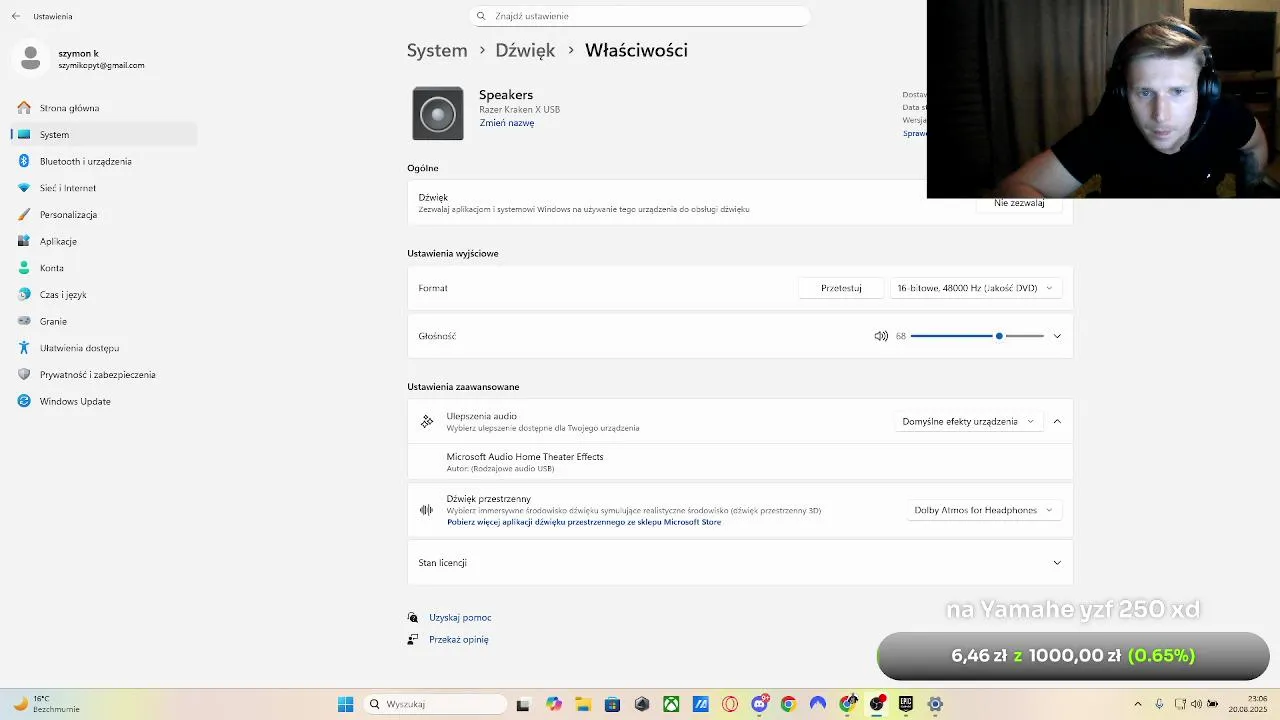The image size is (1280, 720).
Task: Open the Xbox app from the taskbar
Action: [671, 704]
